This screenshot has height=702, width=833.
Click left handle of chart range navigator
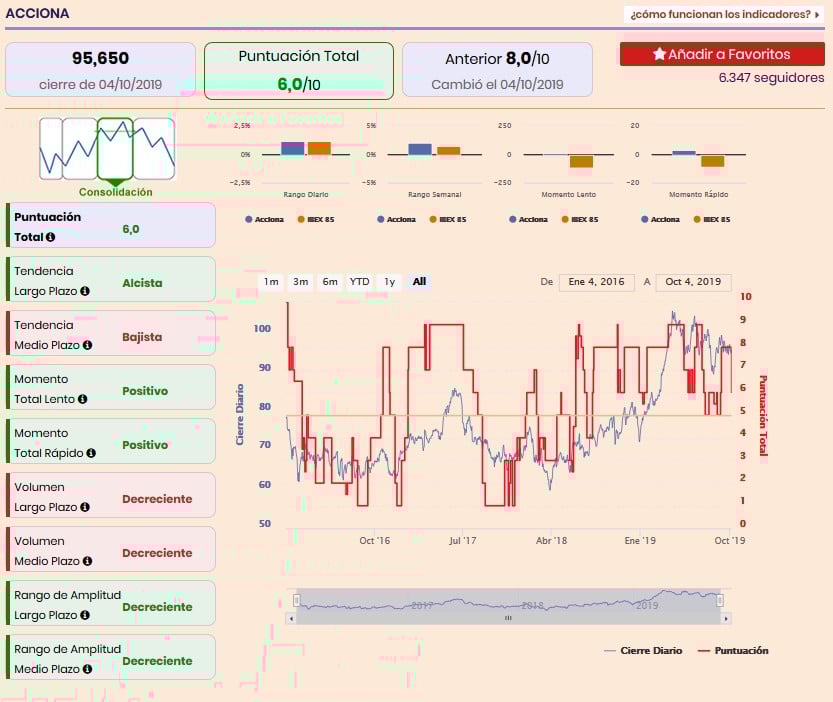pyautogui.click(x=296, y=600)
